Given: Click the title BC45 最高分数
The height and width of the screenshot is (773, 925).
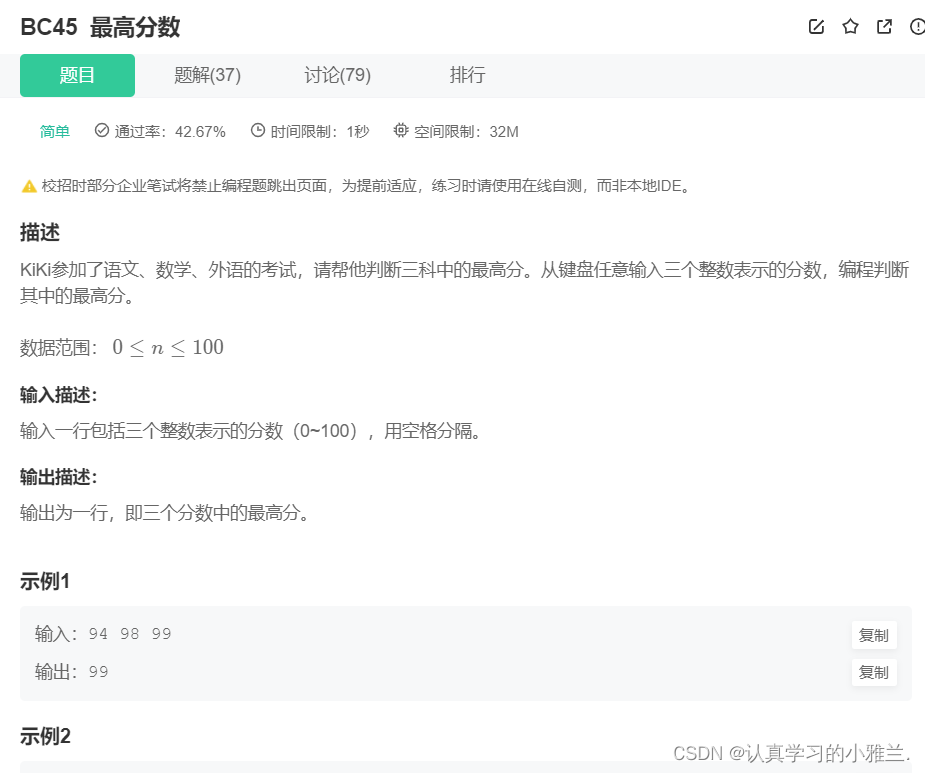Looking at the screenshot, I should coord(100,27).
